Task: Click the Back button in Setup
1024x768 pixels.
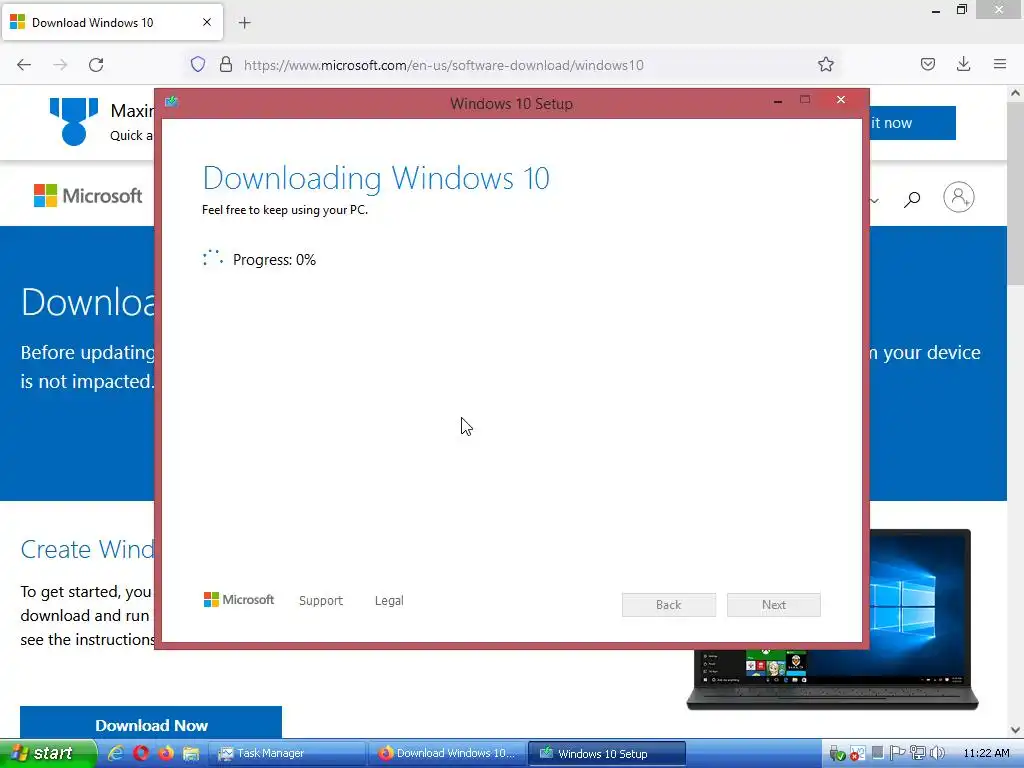Action: click(669, 605)
